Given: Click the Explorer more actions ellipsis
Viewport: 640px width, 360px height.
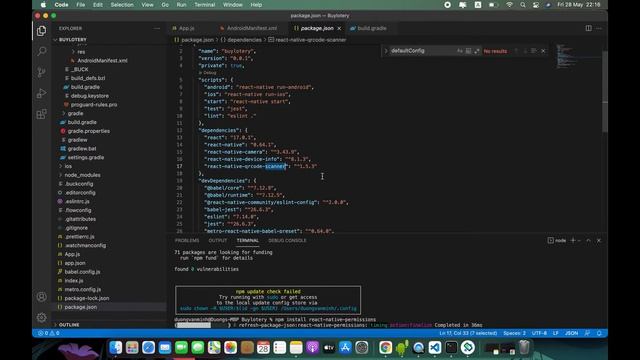Looking at the screenshot, I should [157, 28].
